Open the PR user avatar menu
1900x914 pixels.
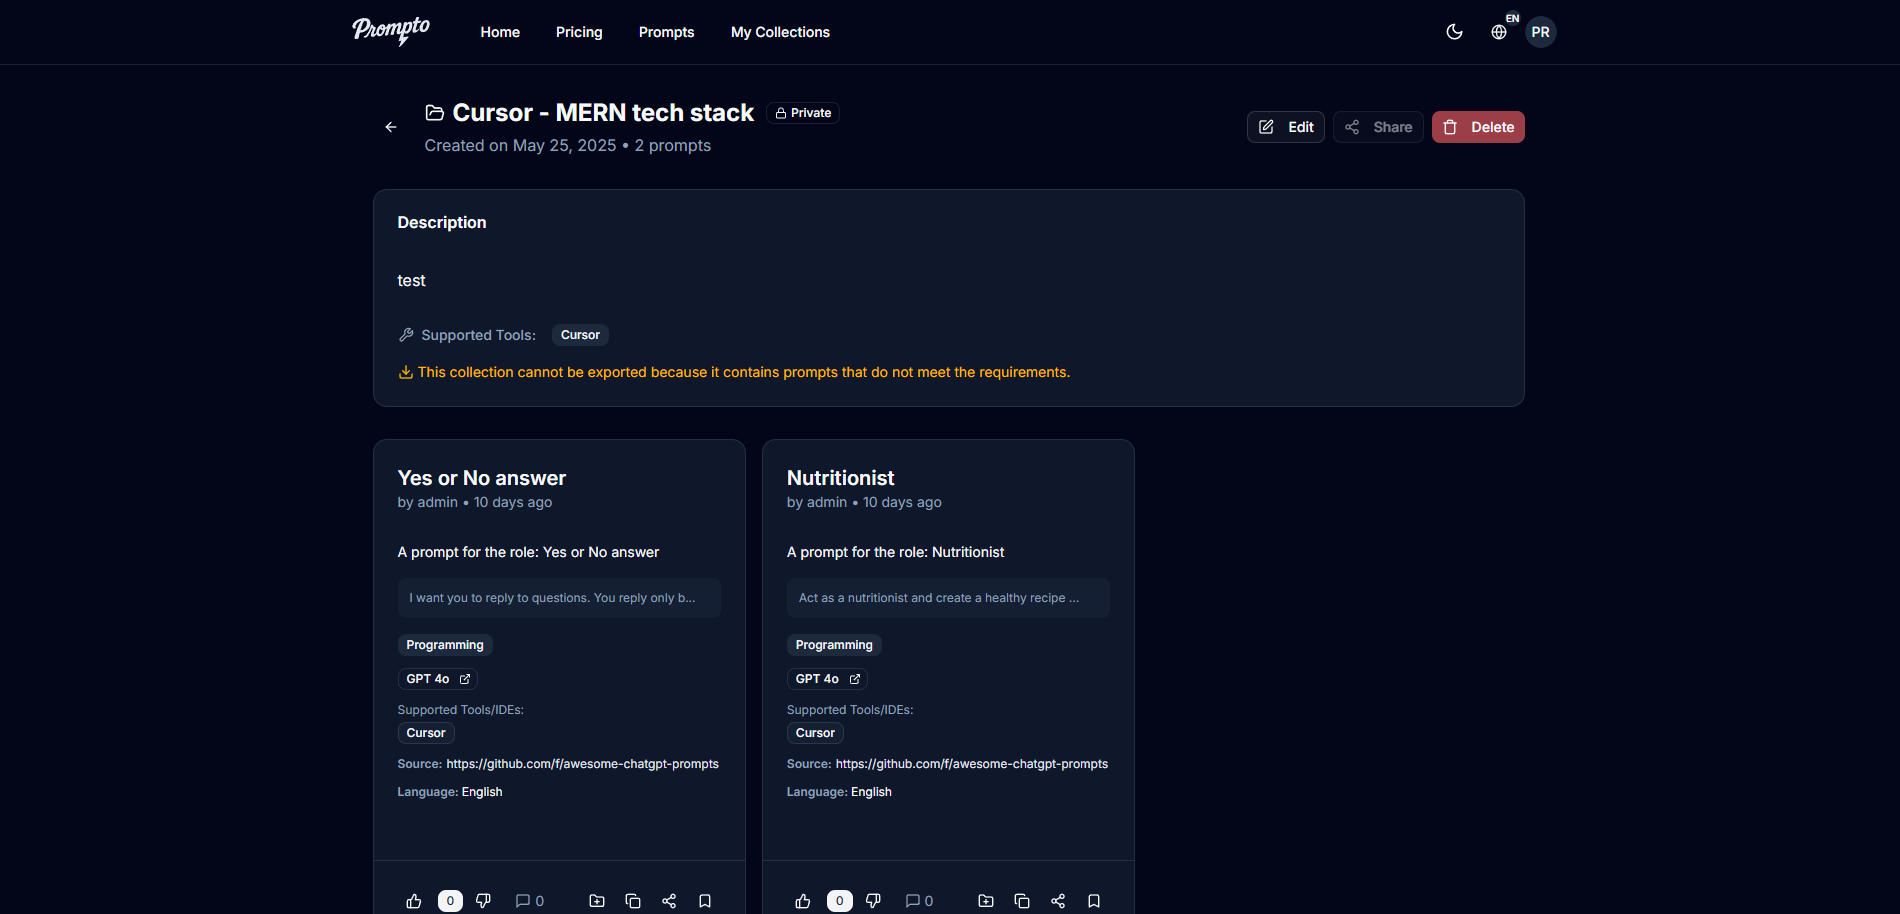pos(1541,32)
